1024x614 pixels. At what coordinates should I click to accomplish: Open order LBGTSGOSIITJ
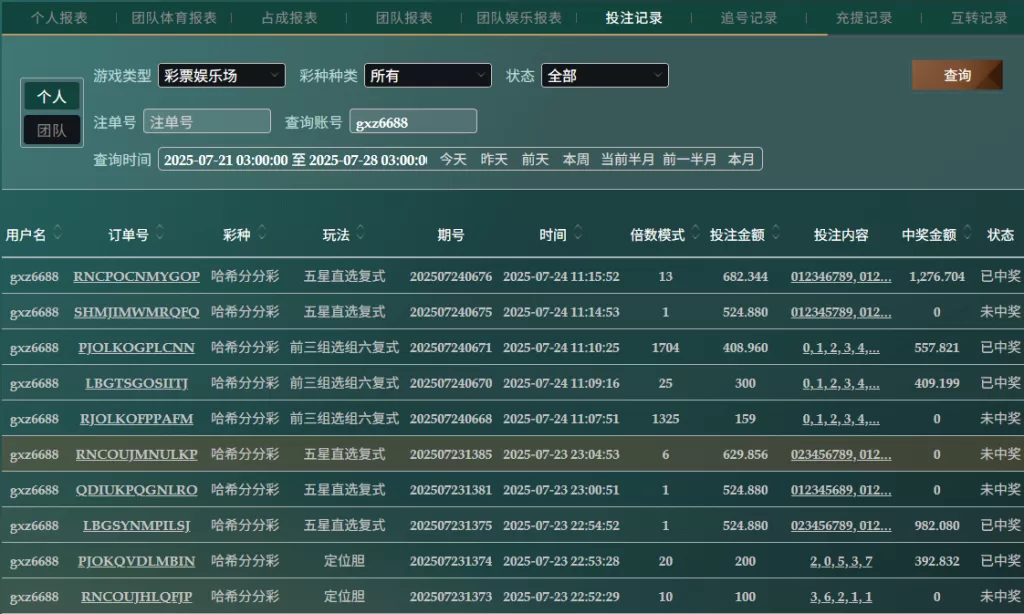[x=136, y=383]
